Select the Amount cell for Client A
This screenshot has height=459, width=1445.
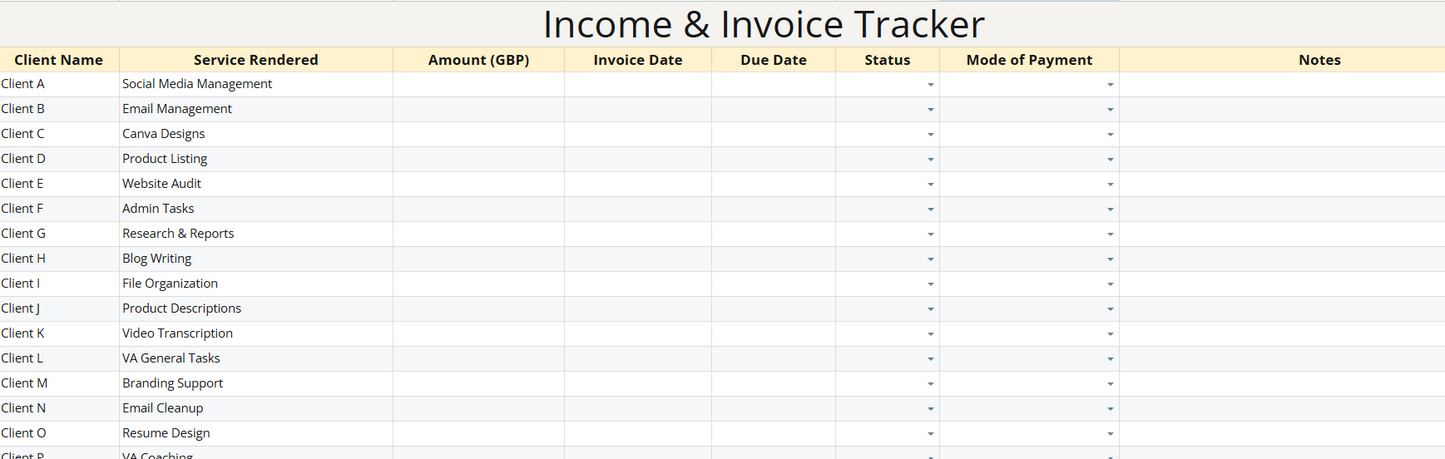pyautogui.click(x=478, y=84)
